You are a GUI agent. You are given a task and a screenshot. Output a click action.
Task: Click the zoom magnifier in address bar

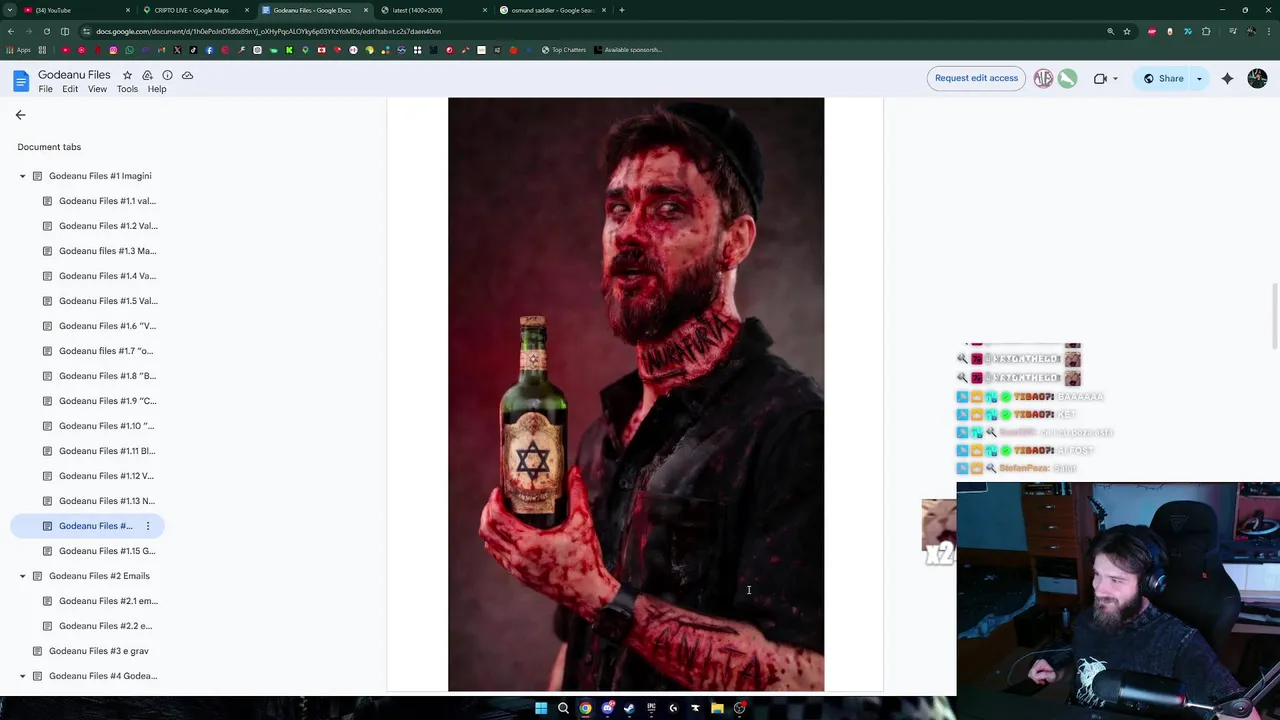(1110, 31)
